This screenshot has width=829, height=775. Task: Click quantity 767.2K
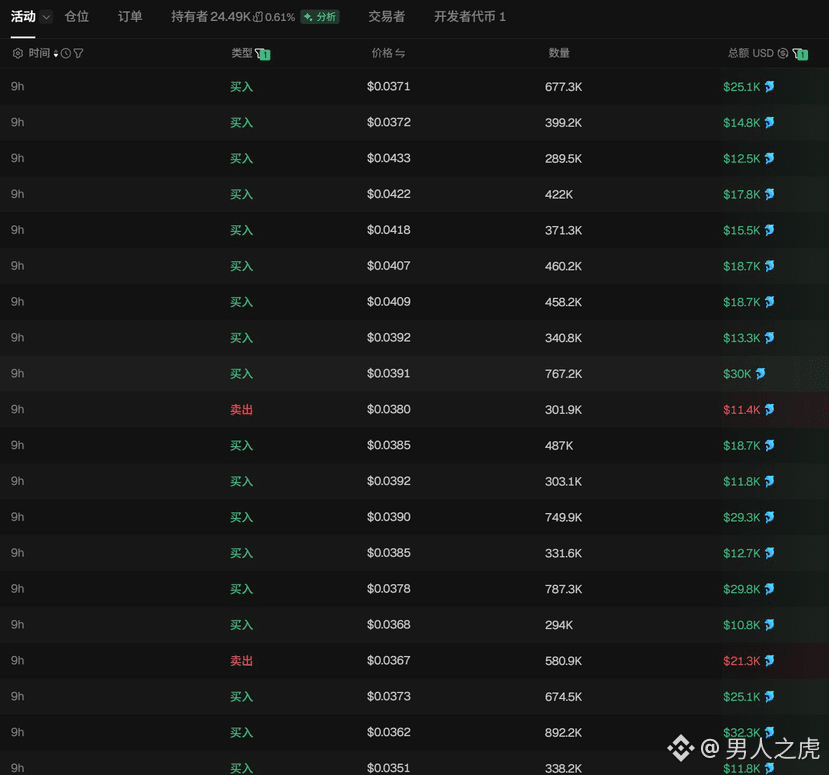tap(564, 374)
